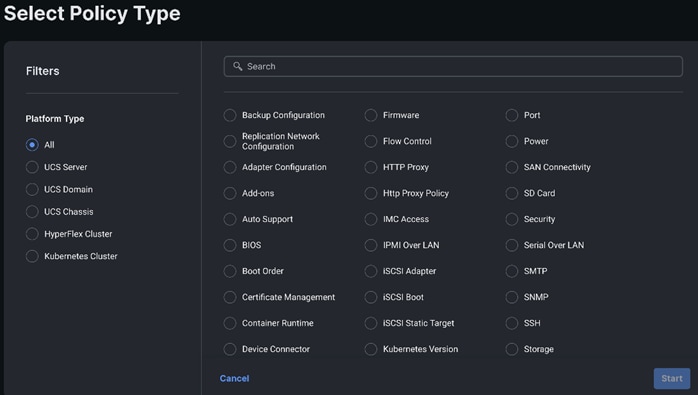
Task: Choose the SMTP policy
Action: click(512, 271)
